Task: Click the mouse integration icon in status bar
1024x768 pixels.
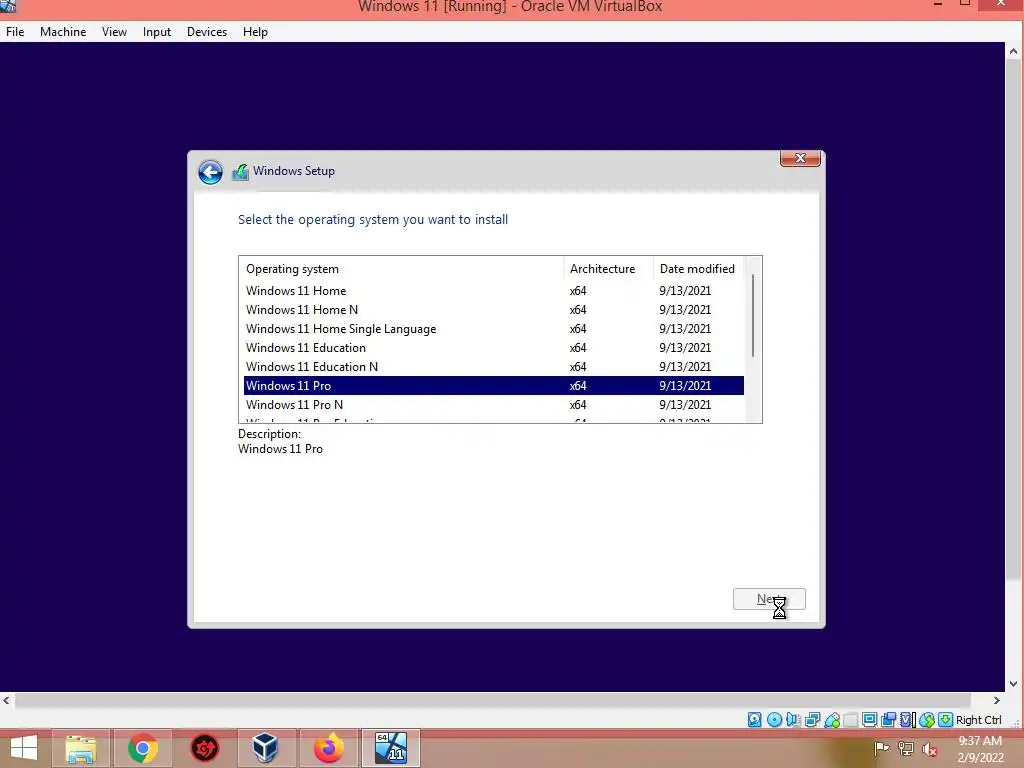Action: [x=927, y=720]
